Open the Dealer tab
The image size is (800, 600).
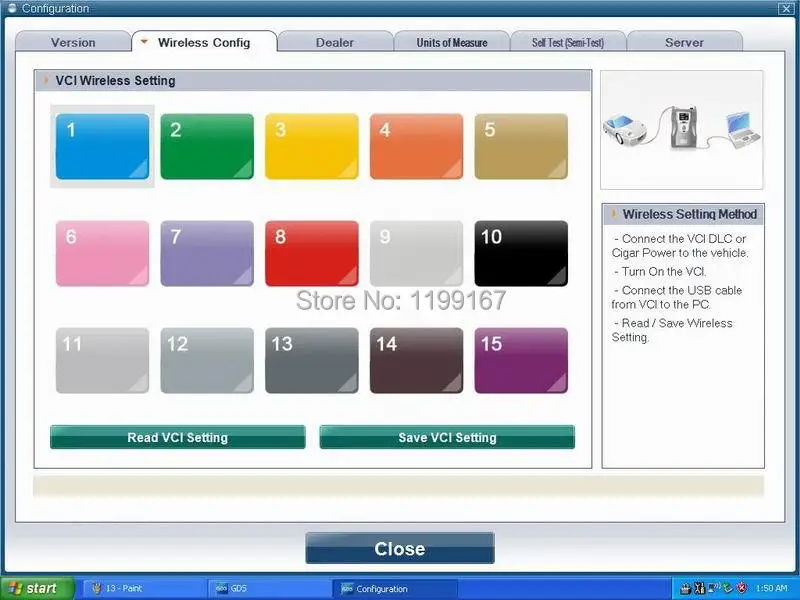(x=335, y=42)
